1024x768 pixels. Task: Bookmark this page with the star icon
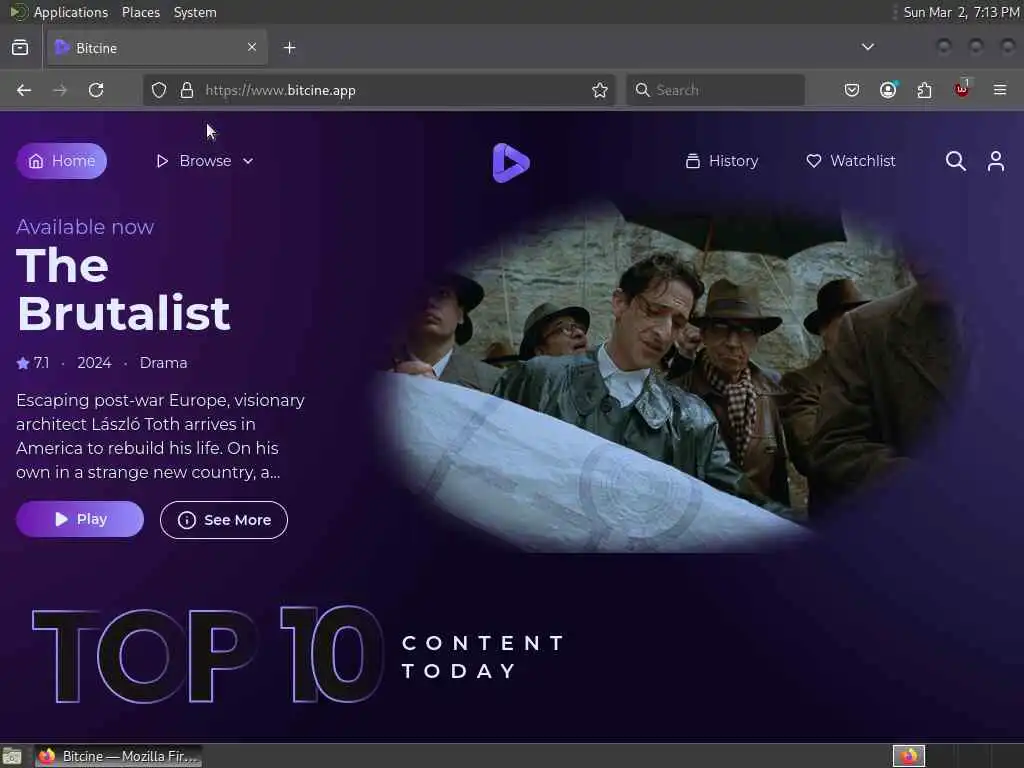point(600,90)
